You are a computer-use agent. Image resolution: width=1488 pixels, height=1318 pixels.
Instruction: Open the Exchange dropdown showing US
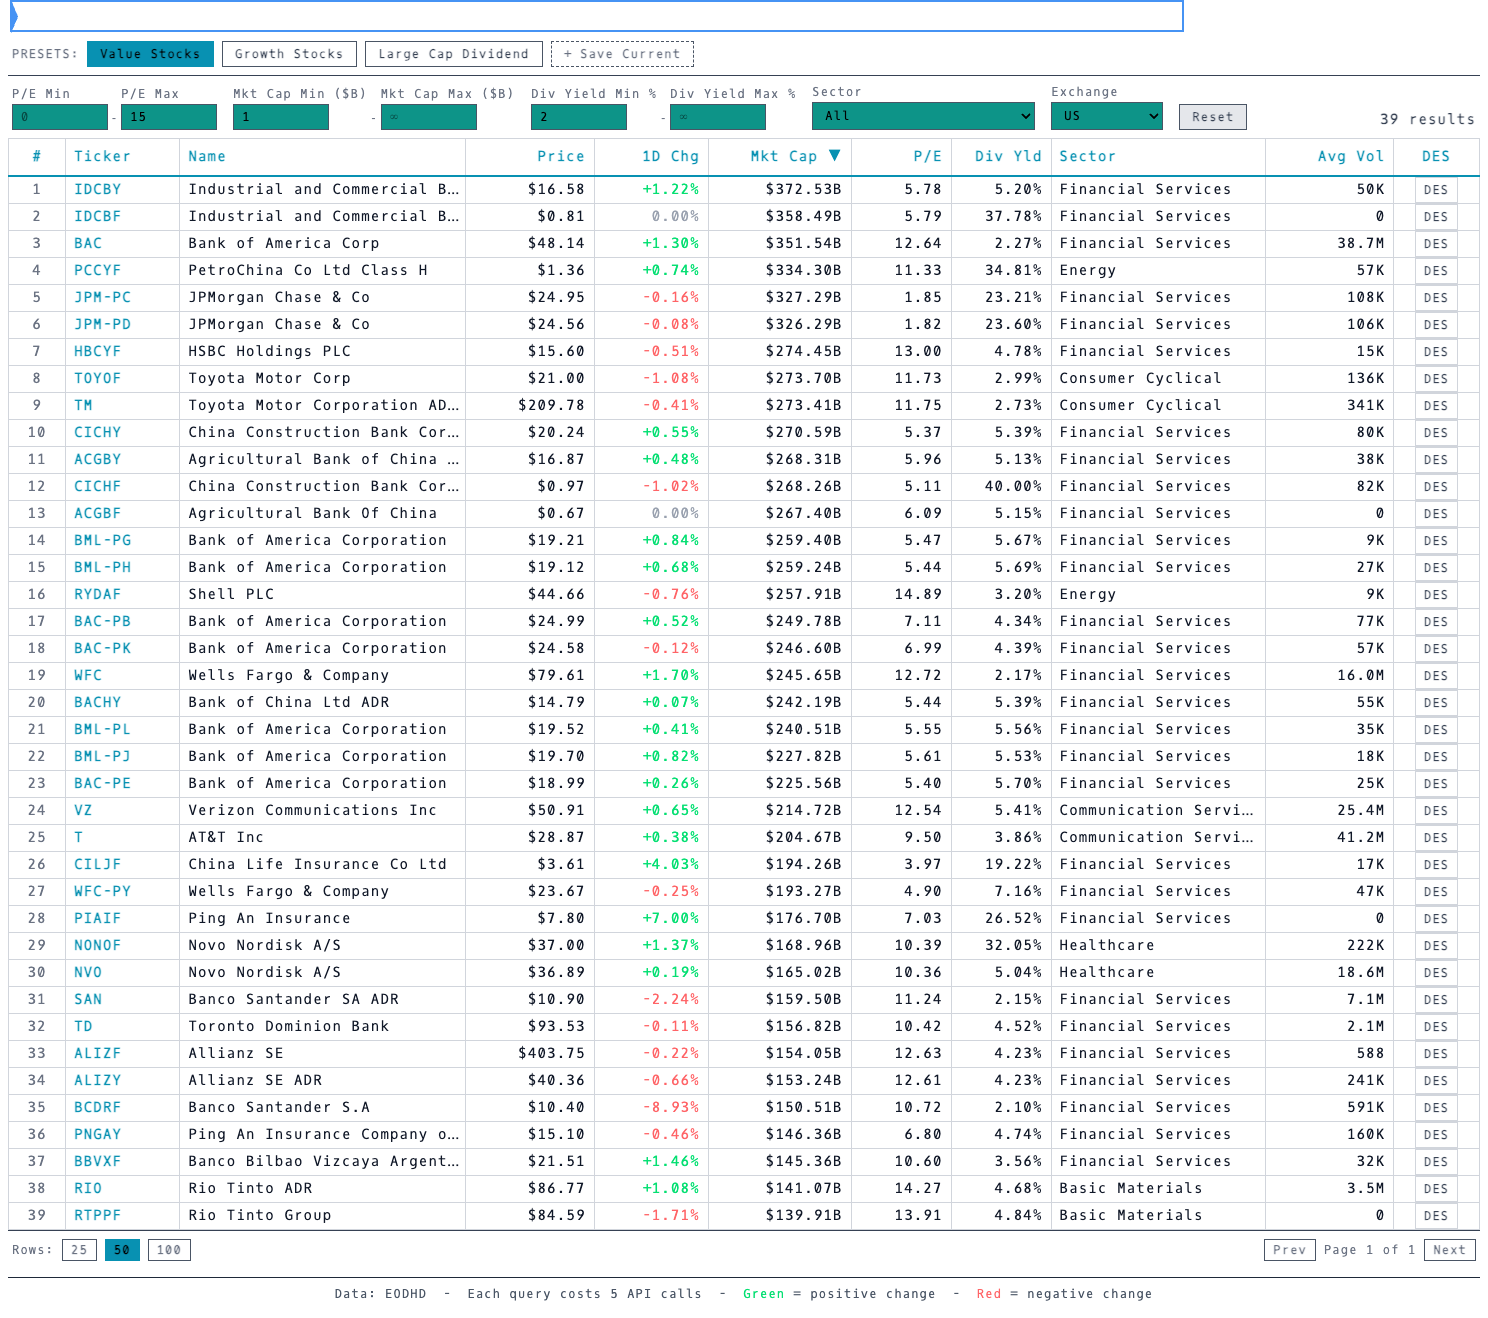point(1106,116)
